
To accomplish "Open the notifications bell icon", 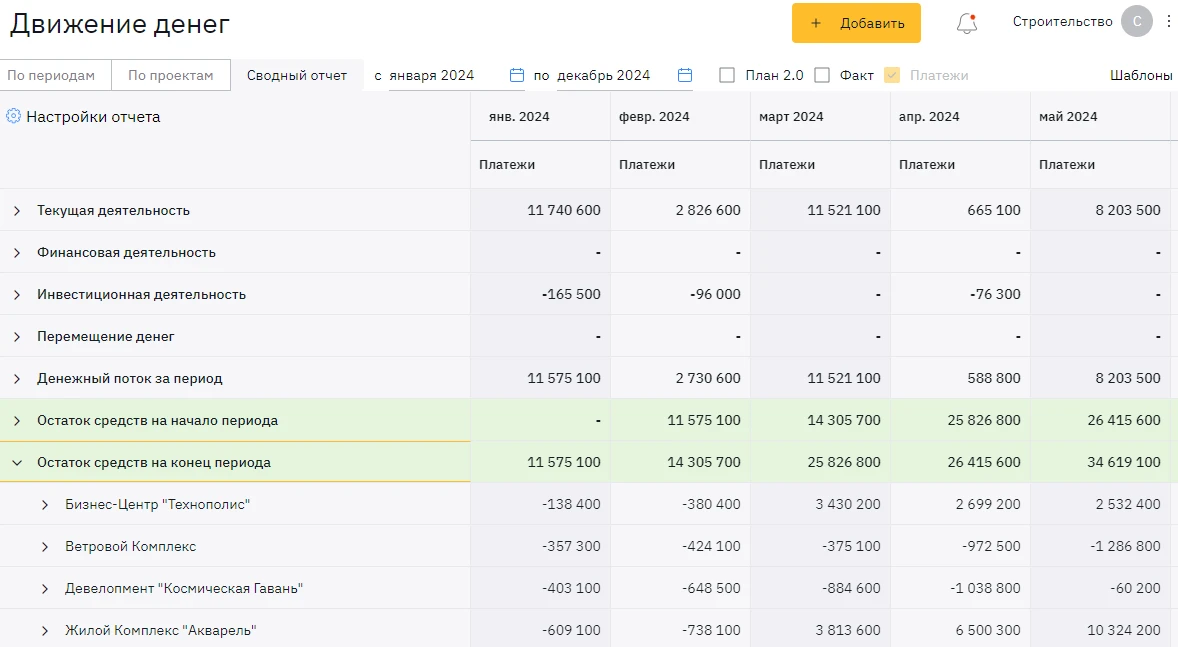I will pyautogui.click(x=967, y=23).
